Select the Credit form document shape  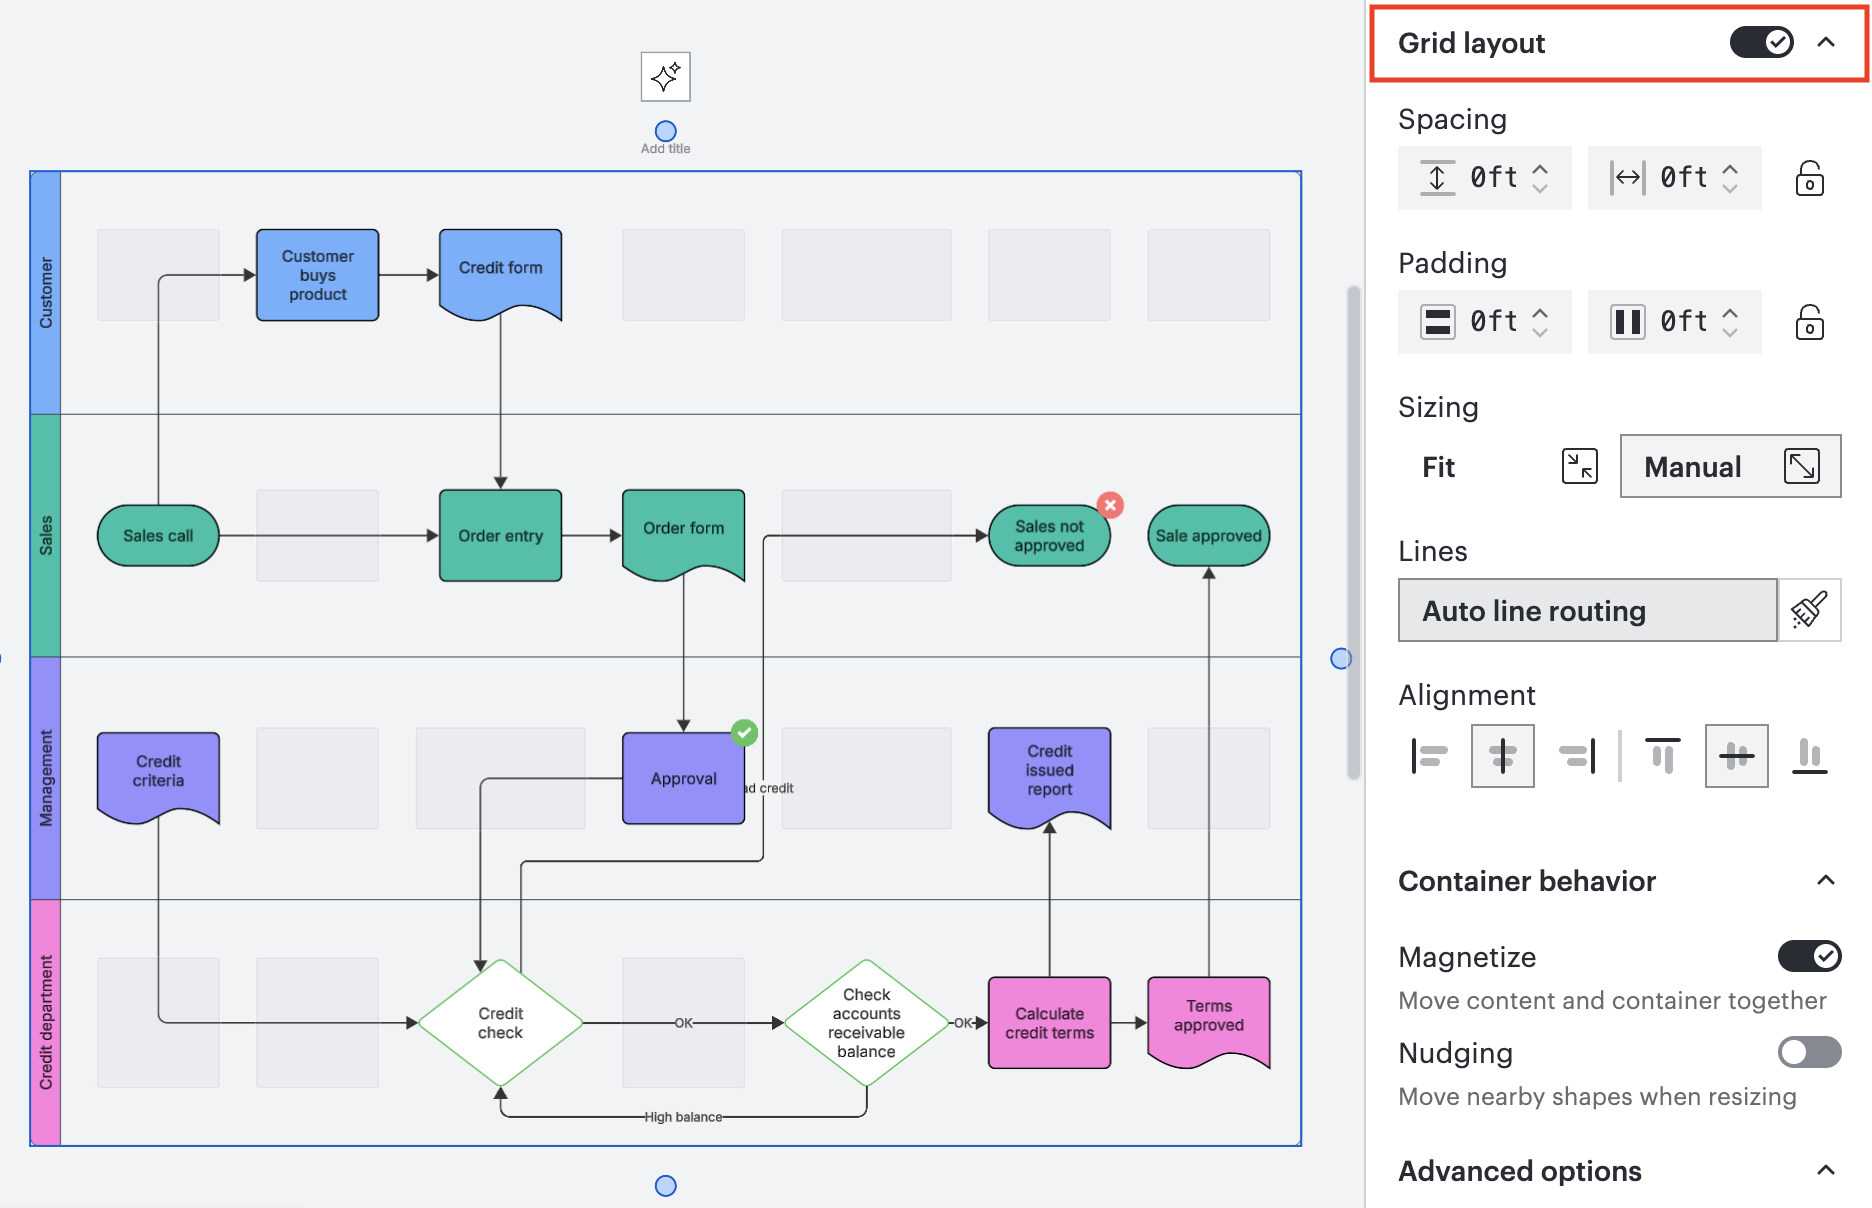(x=500, y=273)
